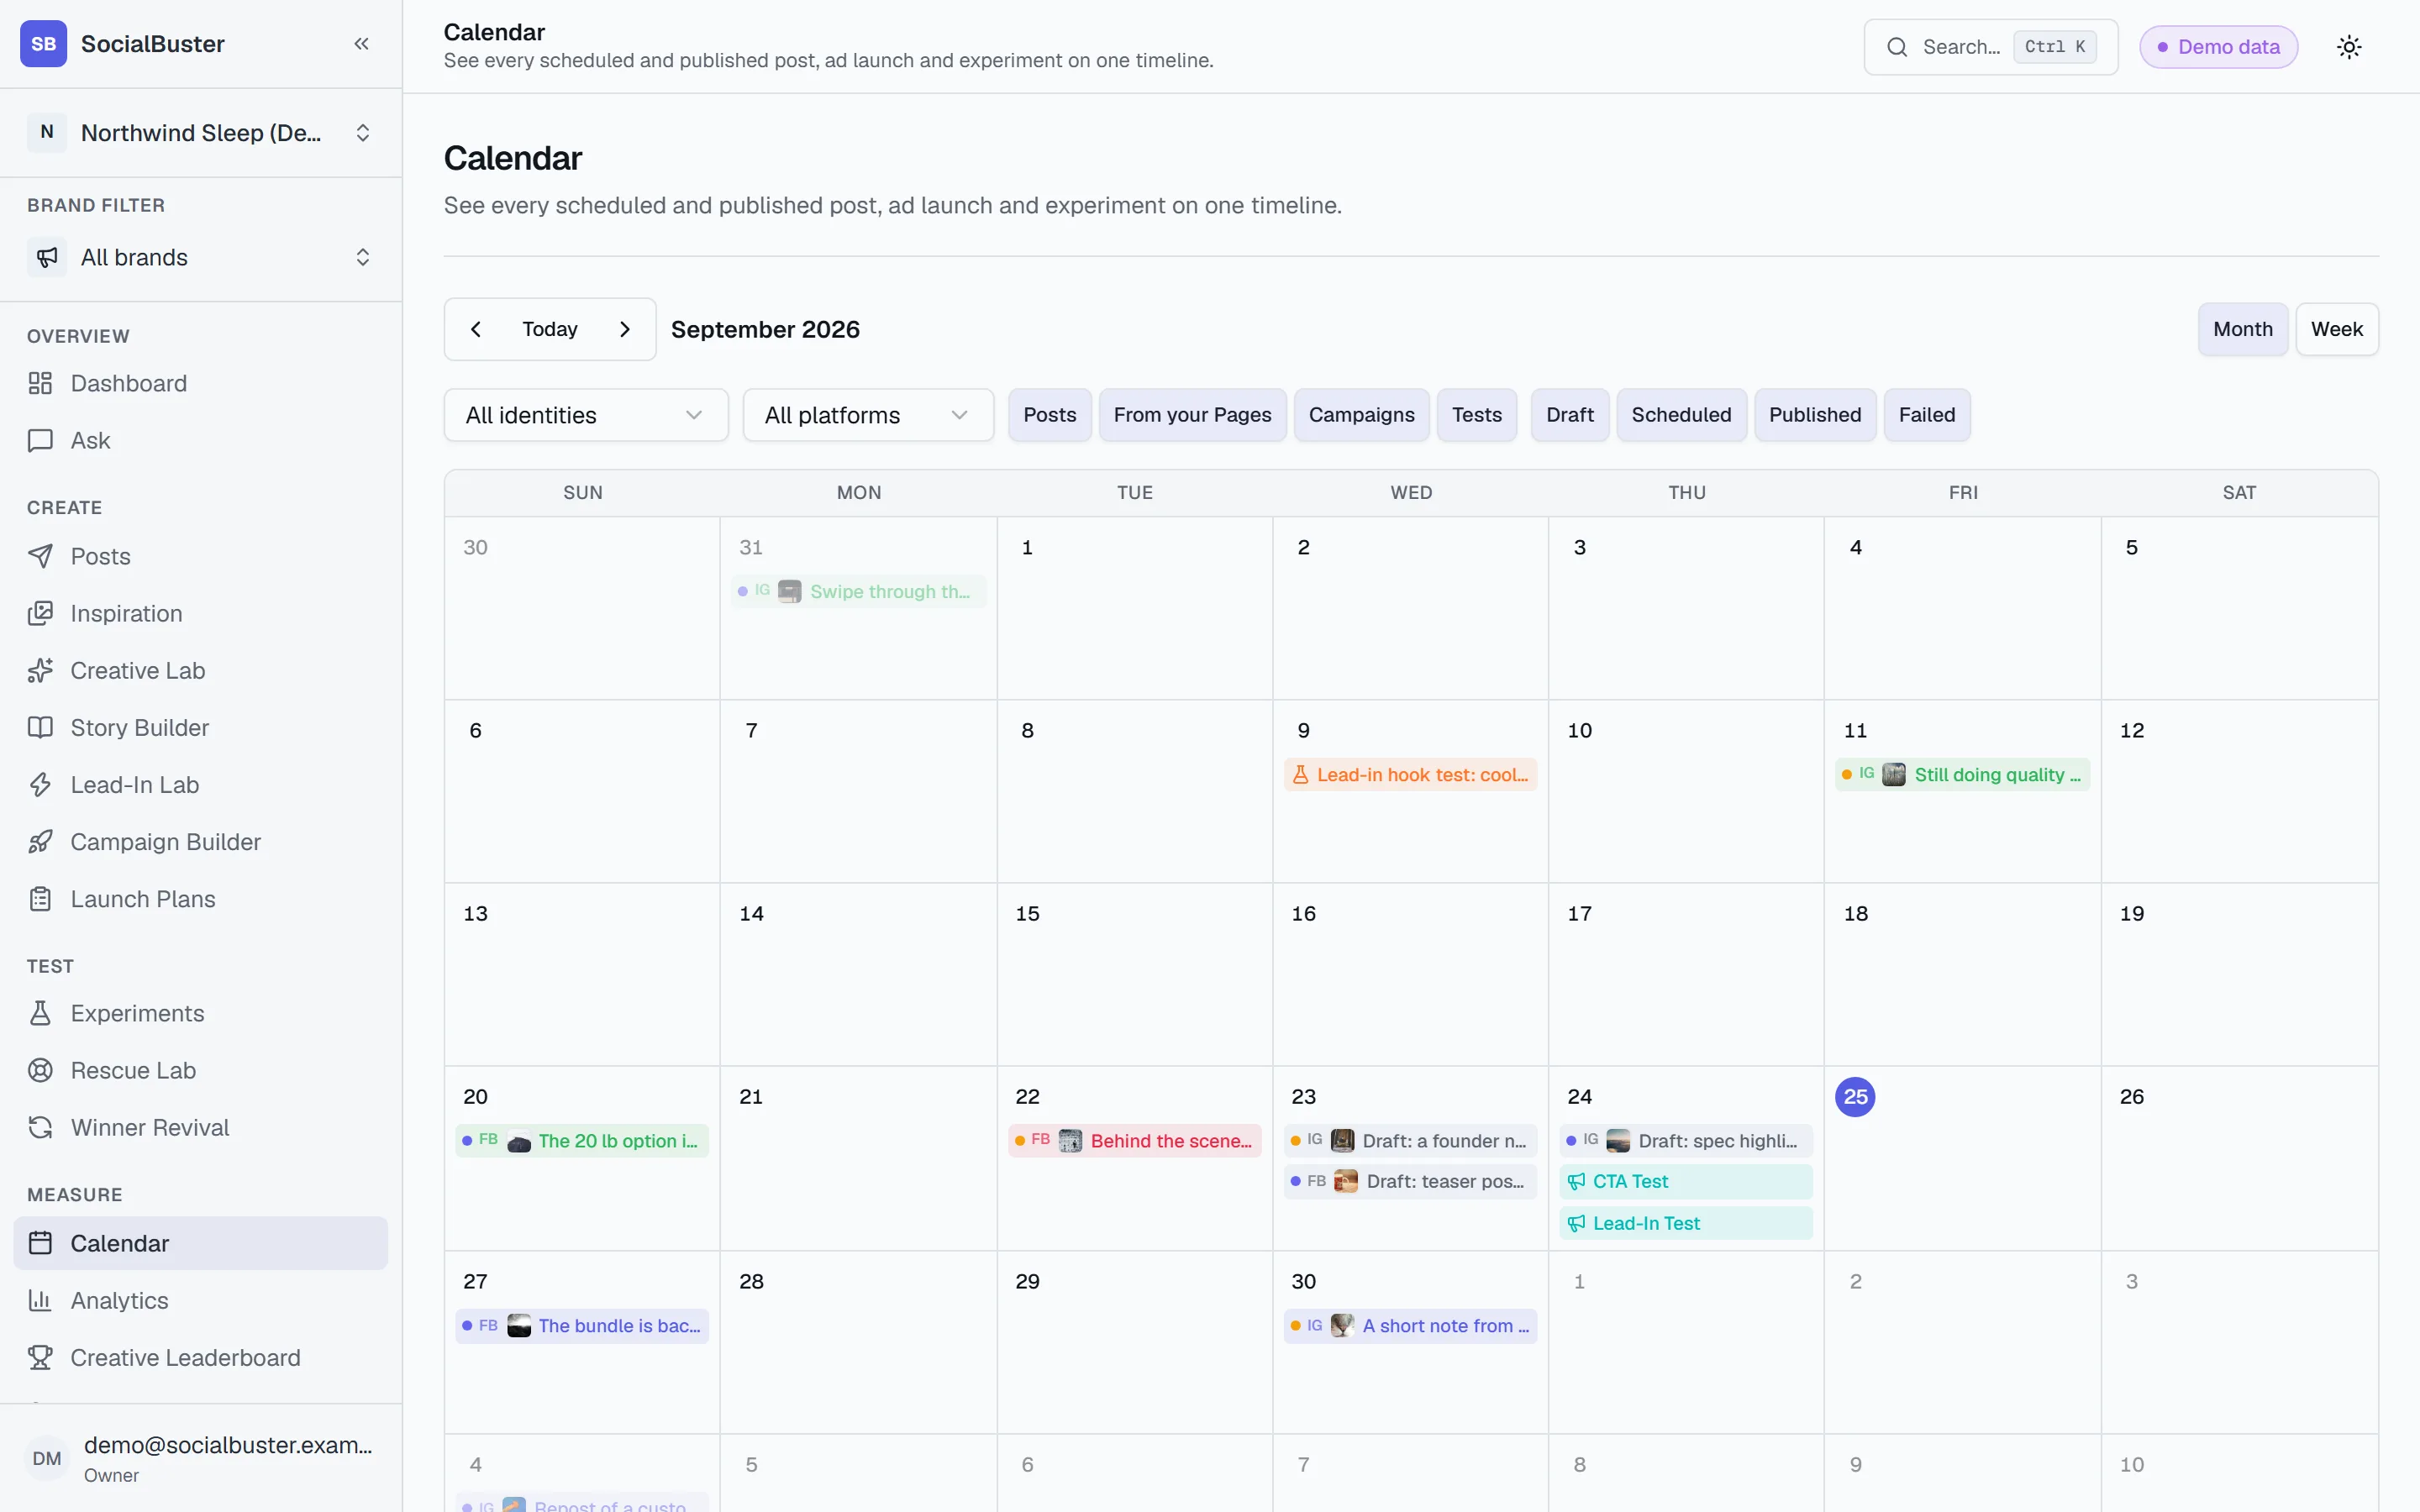Click the Analytics bar chart icon
The width and height of the screenshot is (2420, 1512).
click(40, 1300)
